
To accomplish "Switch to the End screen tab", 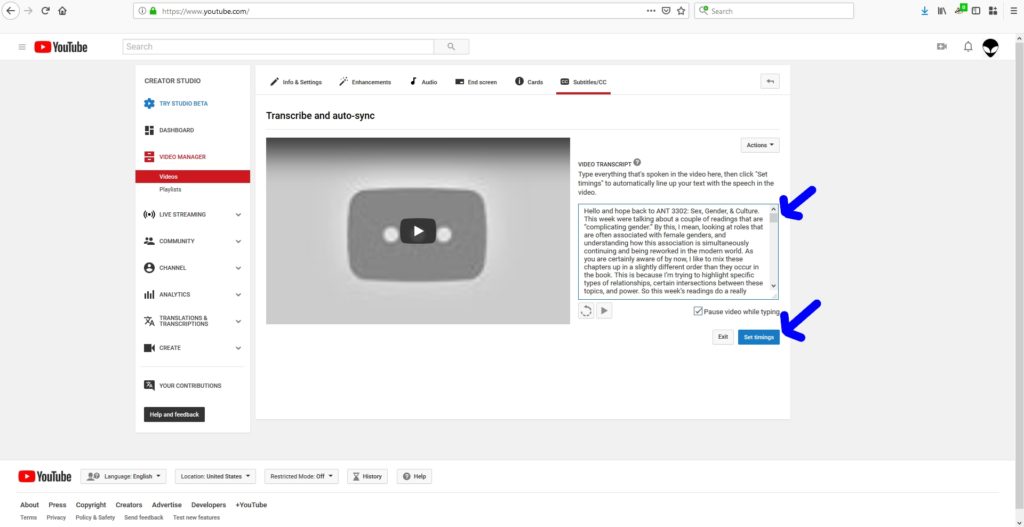I will pyautogui.click(x=476, y=82).
